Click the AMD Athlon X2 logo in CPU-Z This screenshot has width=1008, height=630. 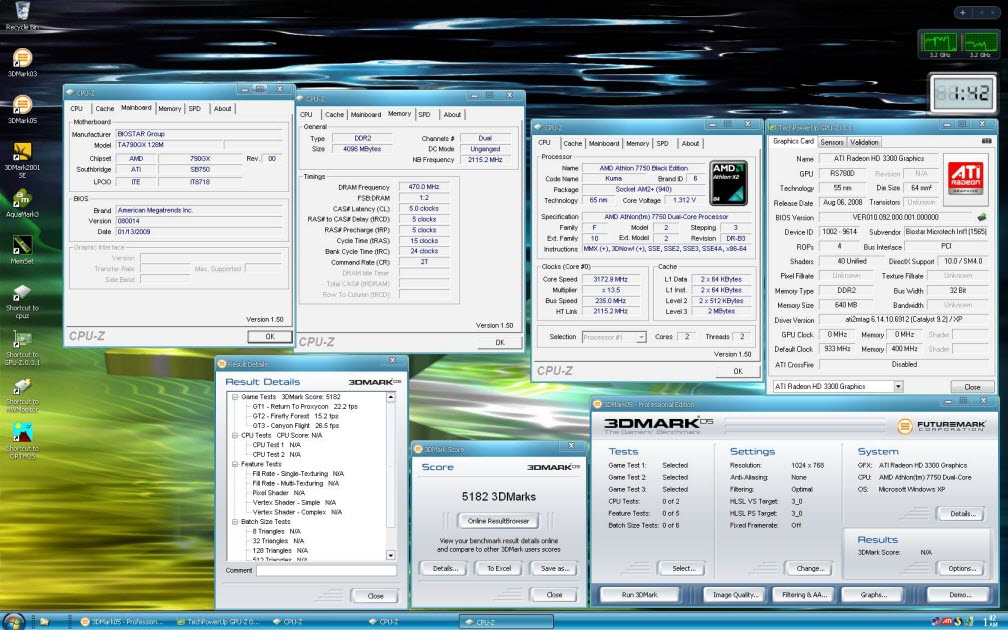(728, 183)
